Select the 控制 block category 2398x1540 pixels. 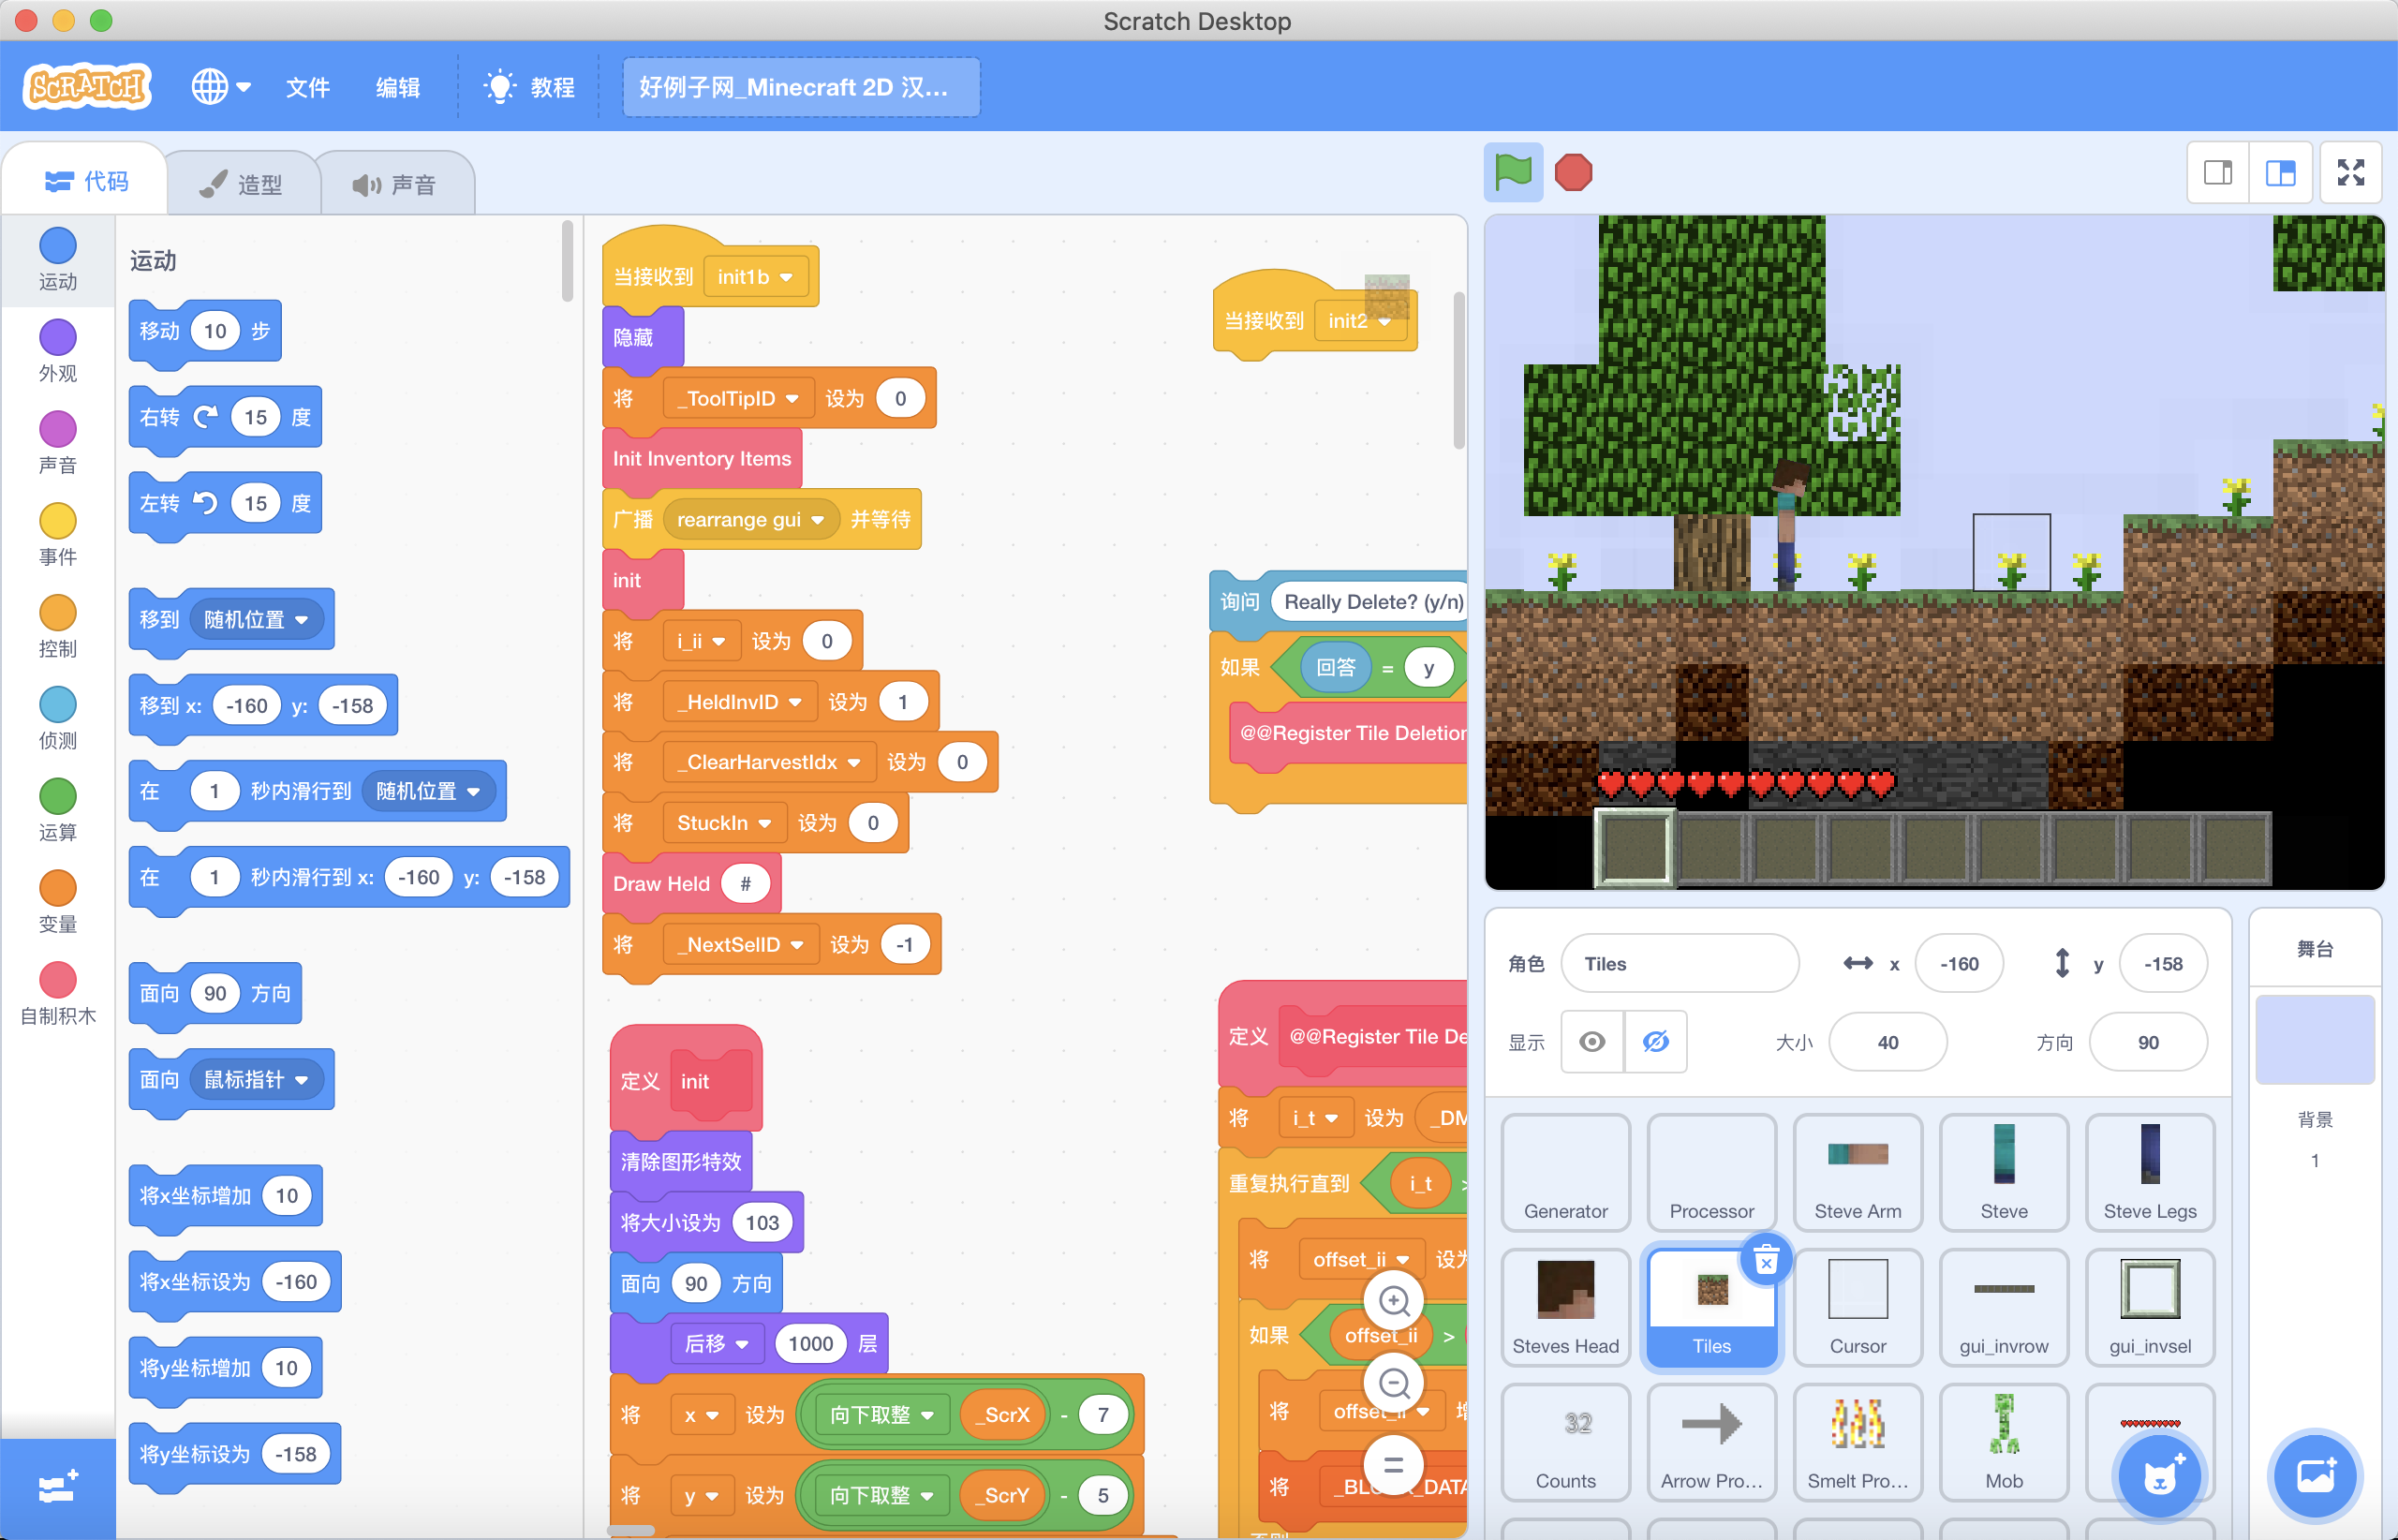58,627
